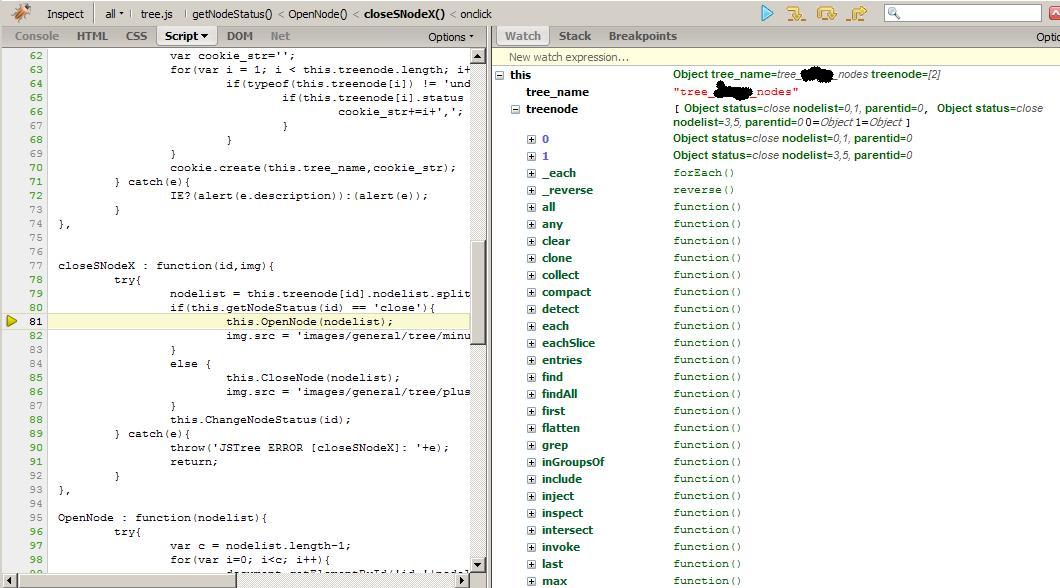Switch to the Stack tab

[x=574, y=36]
